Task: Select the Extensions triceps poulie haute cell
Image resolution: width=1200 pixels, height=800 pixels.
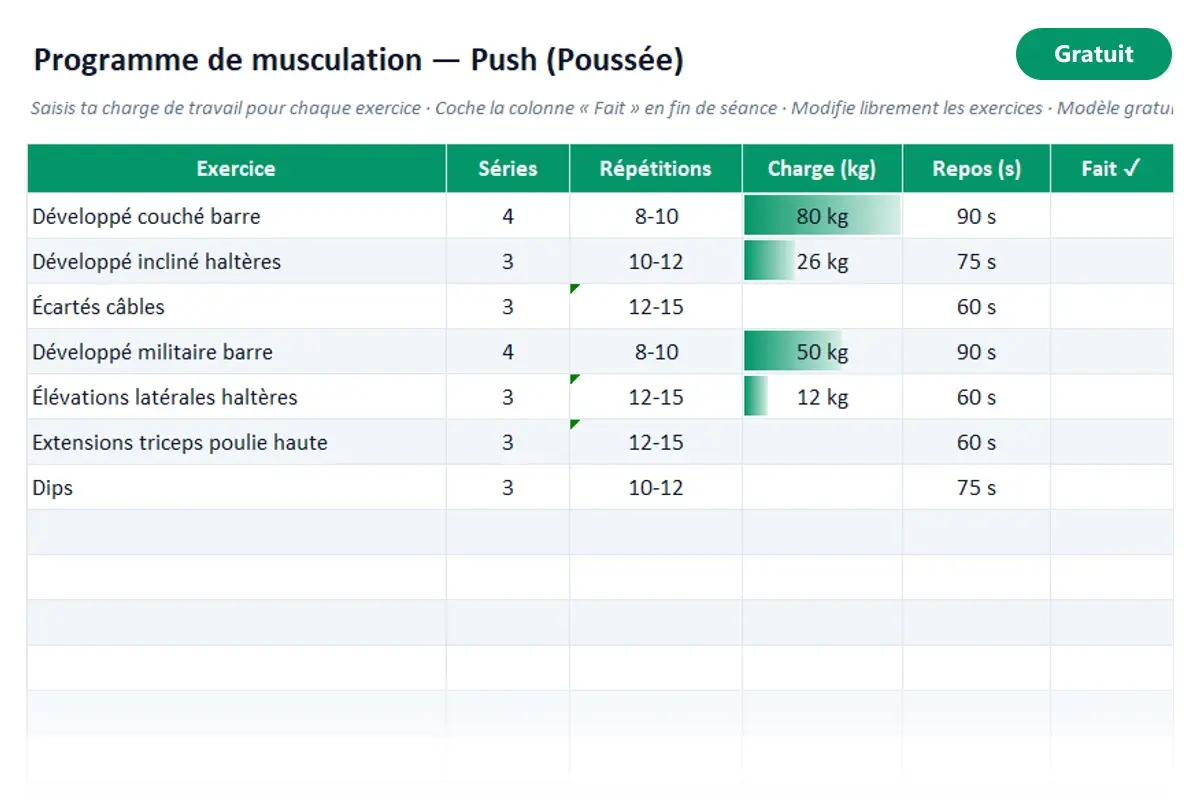Action: (236, 442)
